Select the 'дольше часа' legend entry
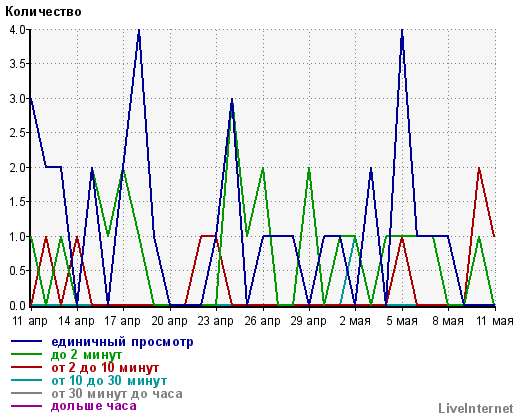The width and height of the screenshot is (520, 418). 94,406
